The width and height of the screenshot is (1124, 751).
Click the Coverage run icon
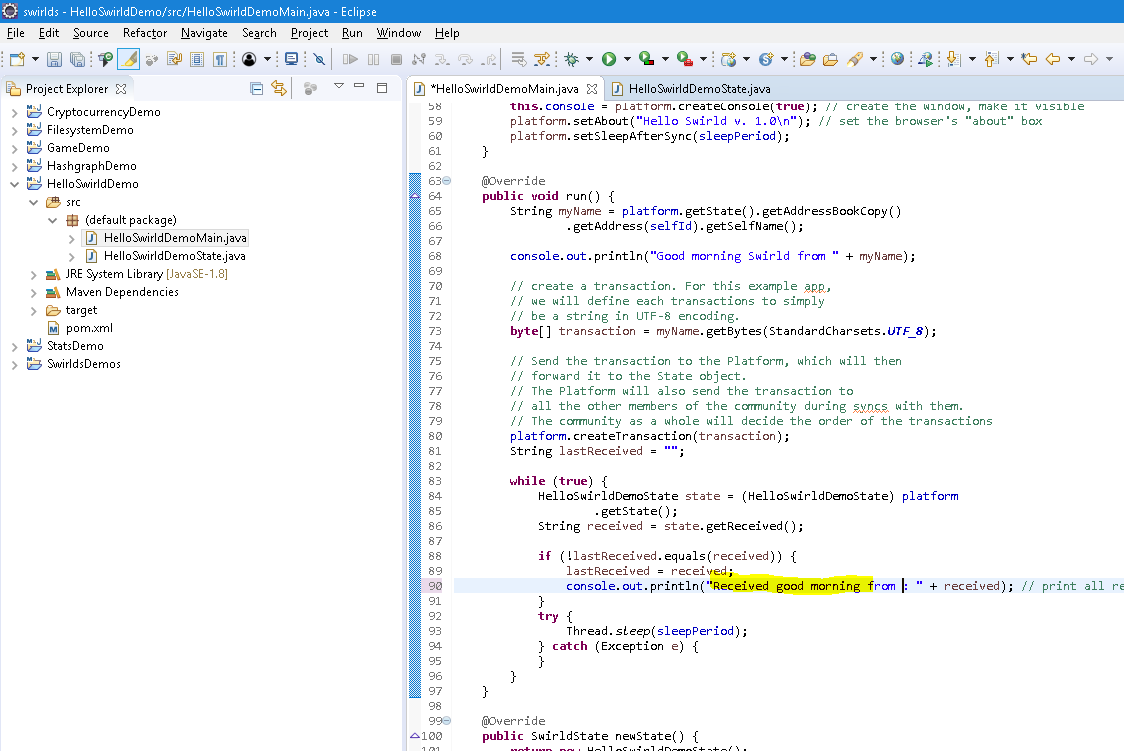tap(647, 59)
